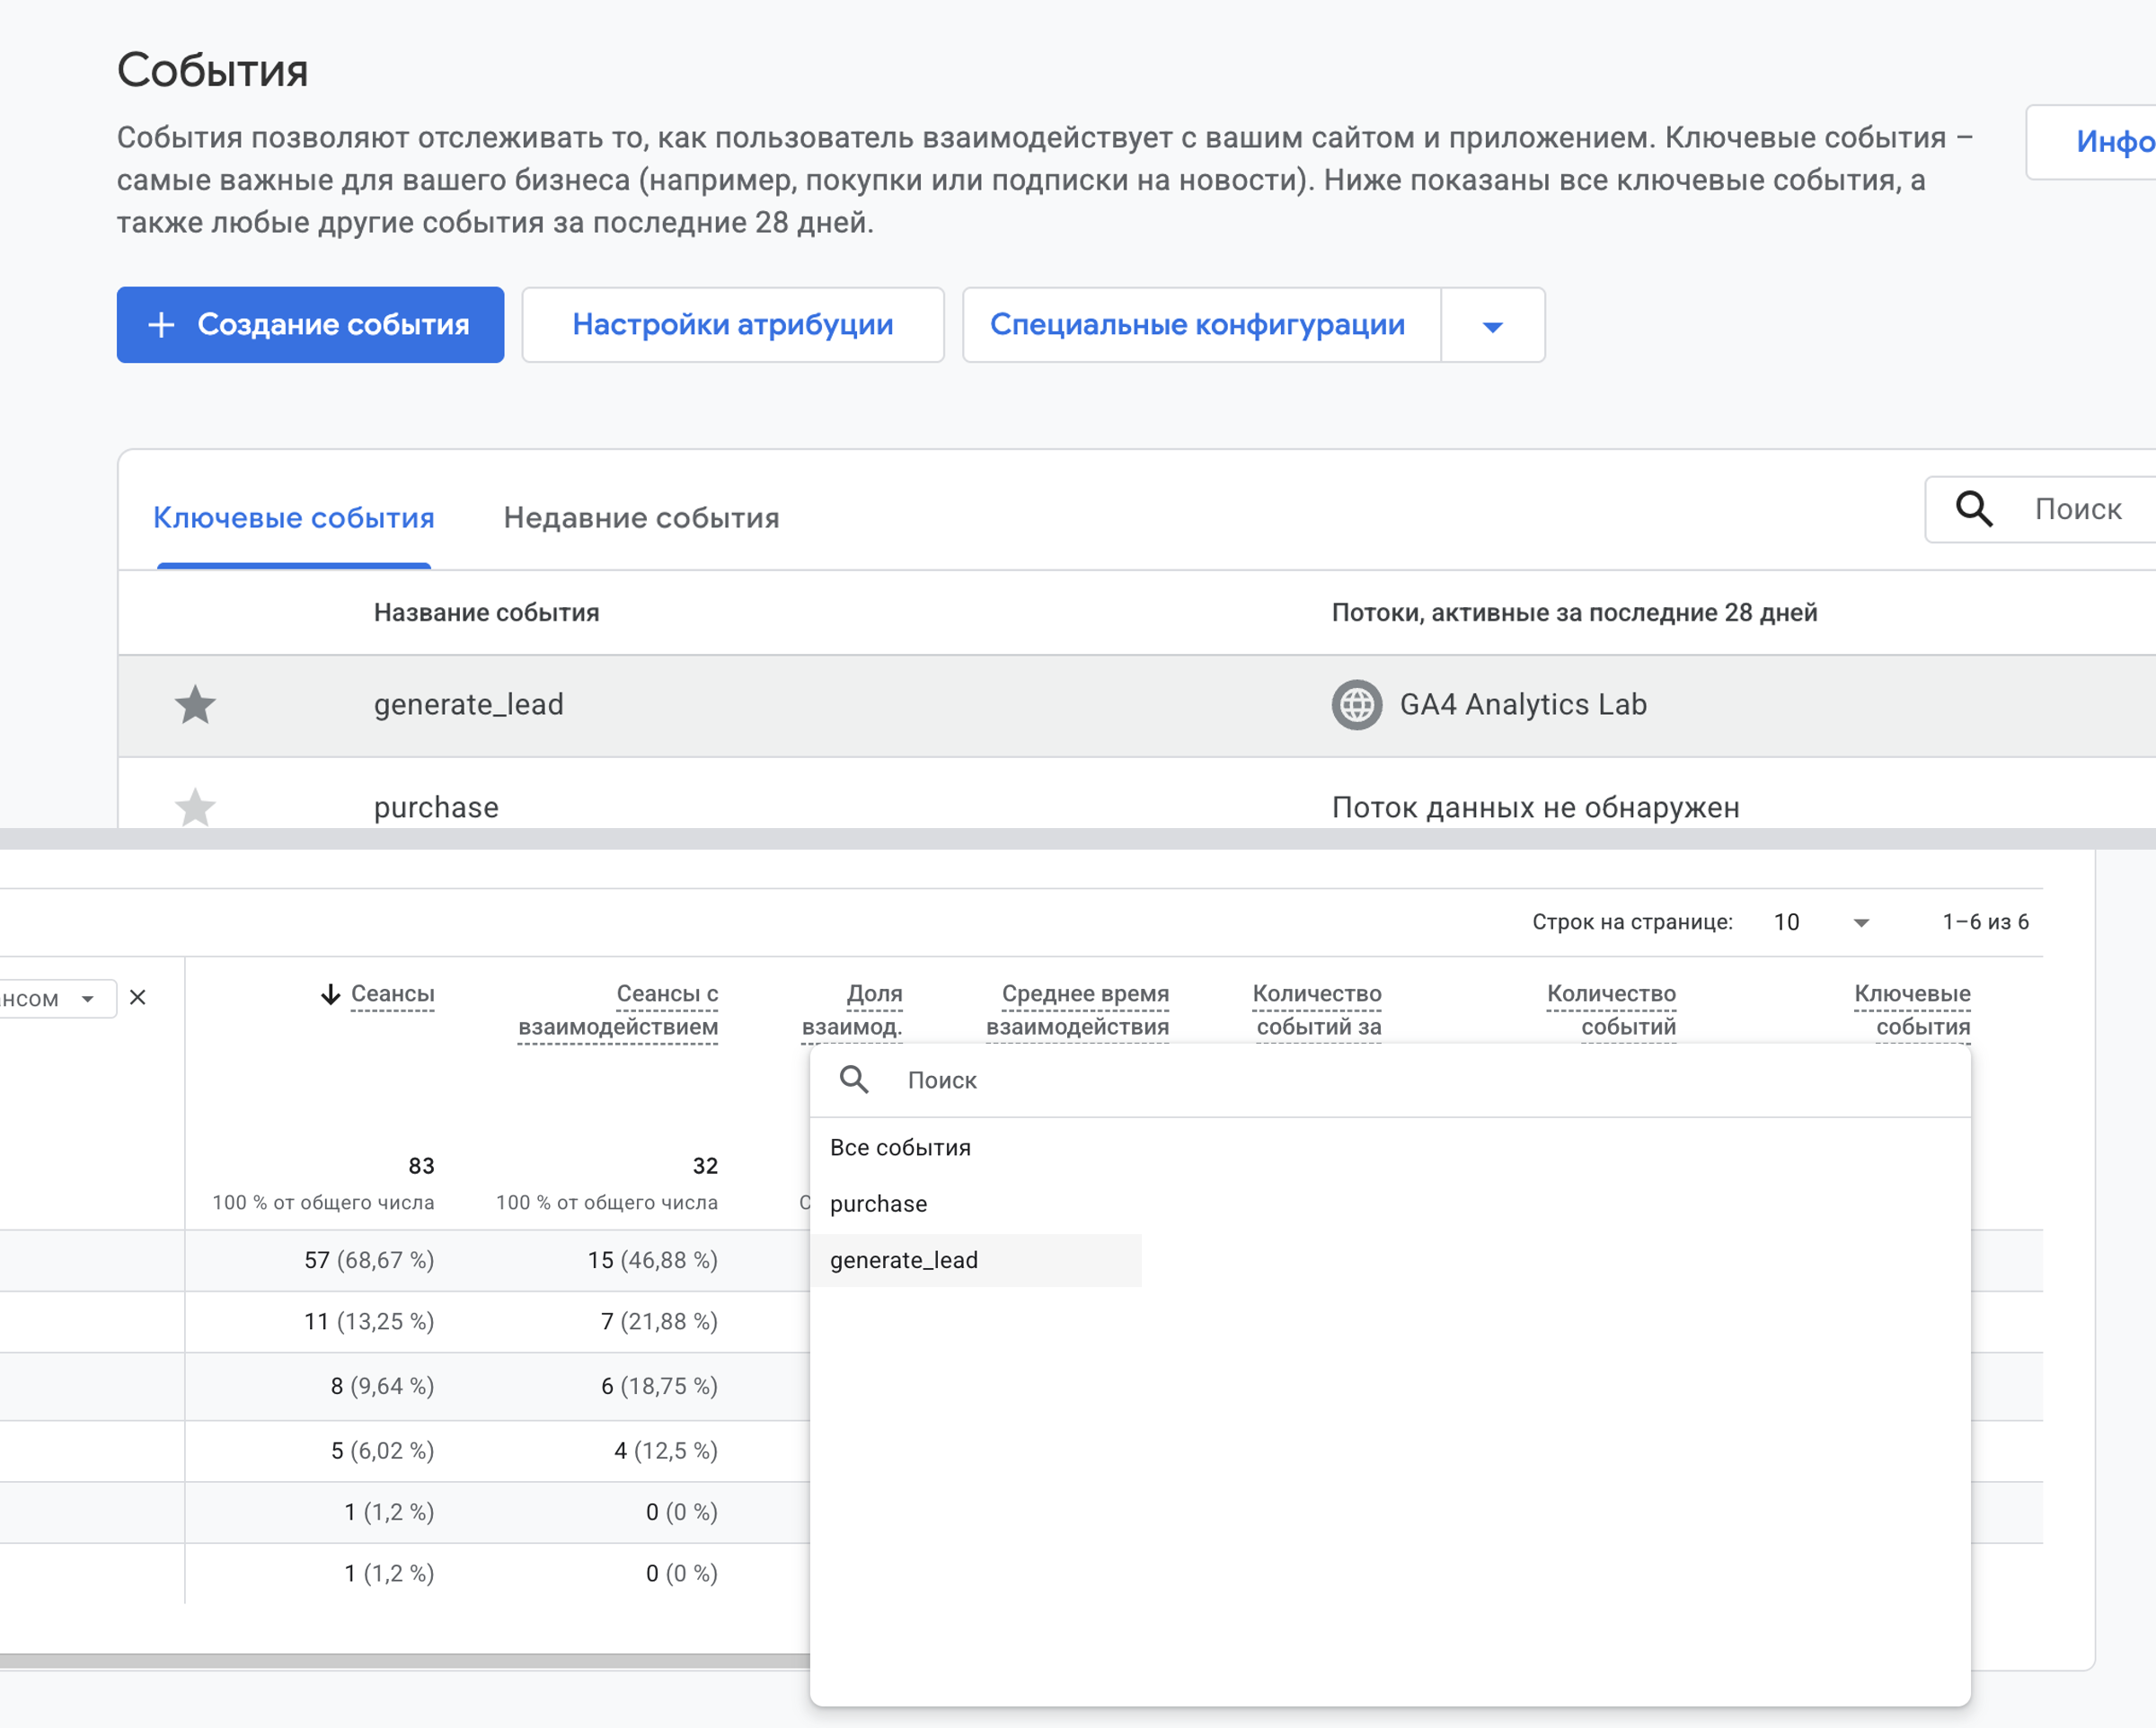The height and width of the screenshot is (1728, 2156).
Task: Click the generate_lead event name
Action: click(x=468, y=705)
